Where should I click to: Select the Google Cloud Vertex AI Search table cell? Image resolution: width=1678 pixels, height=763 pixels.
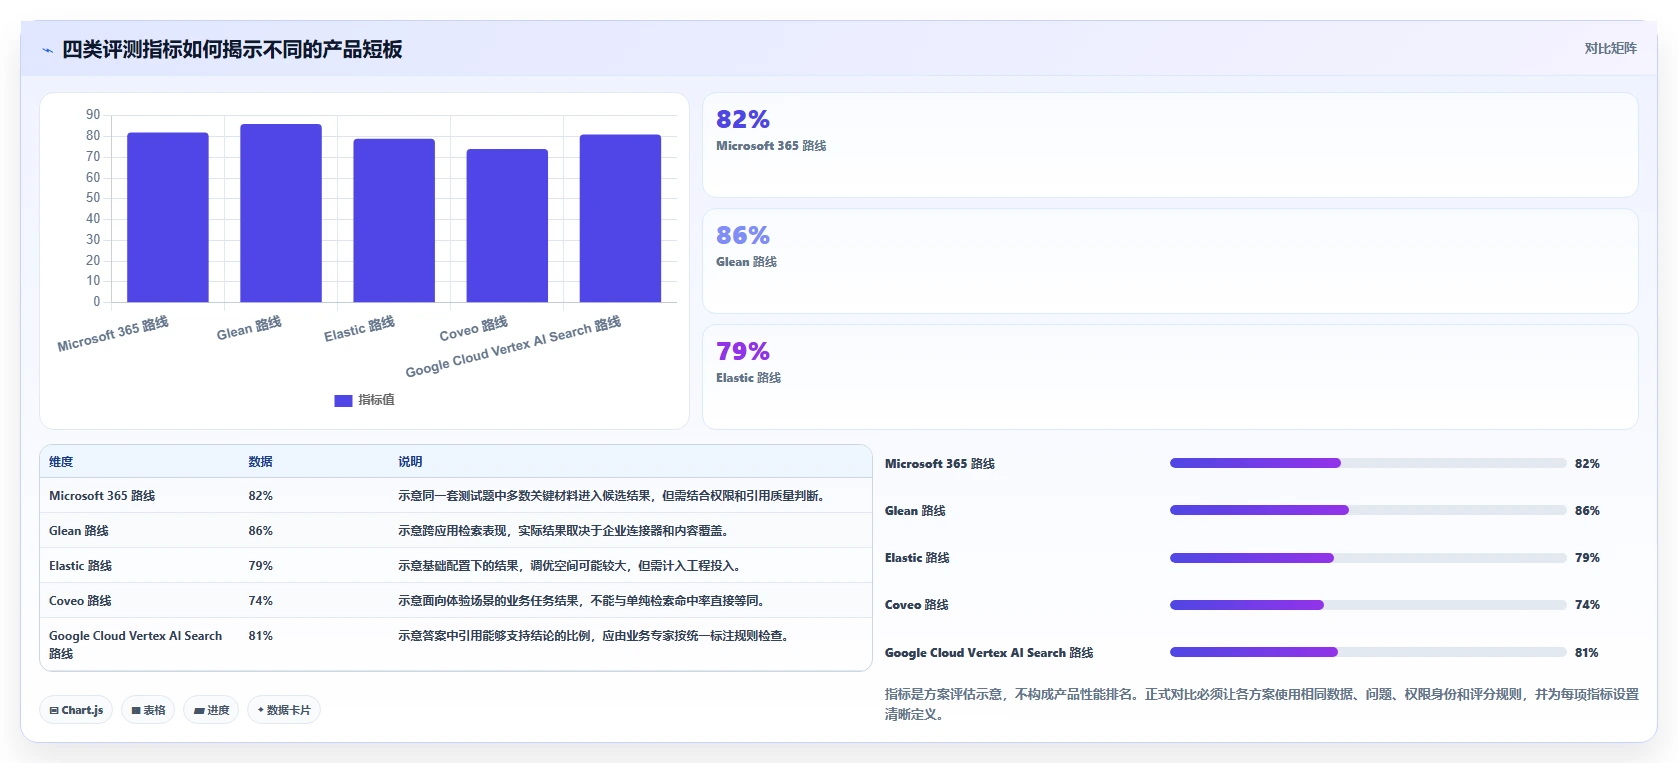(136, 644)
